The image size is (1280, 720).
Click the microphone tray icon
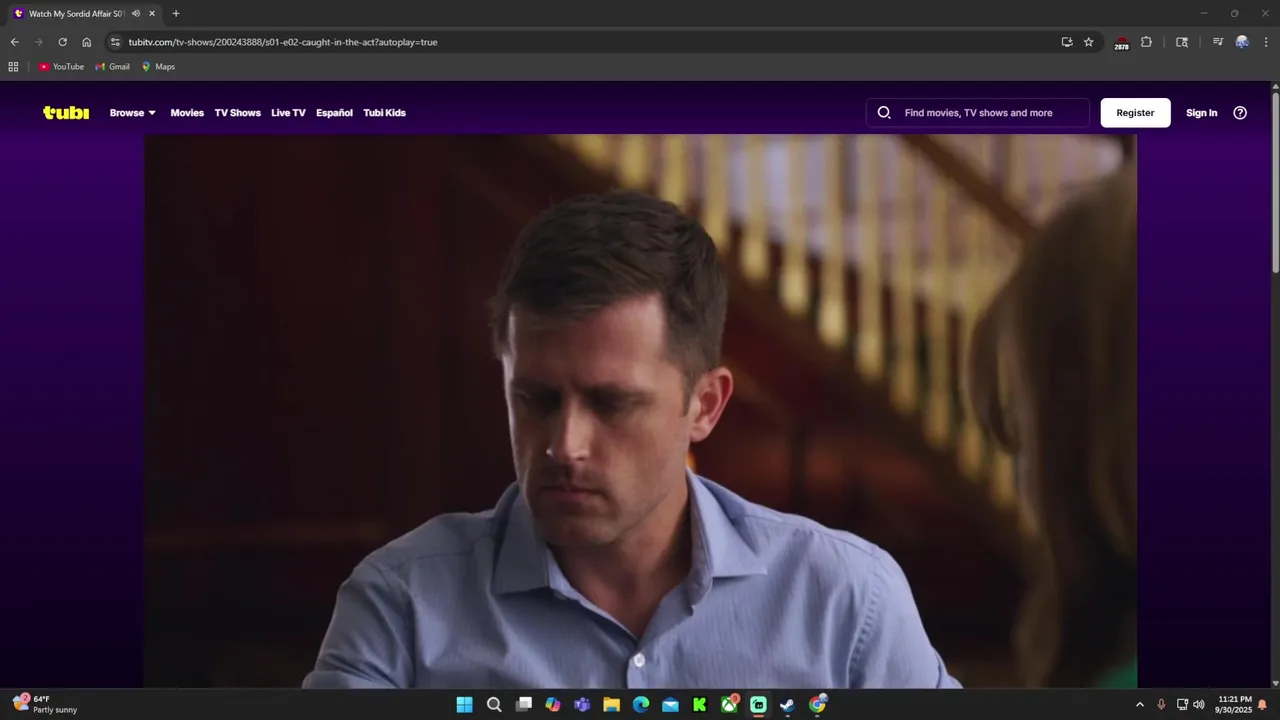[x=1161, y=705]
